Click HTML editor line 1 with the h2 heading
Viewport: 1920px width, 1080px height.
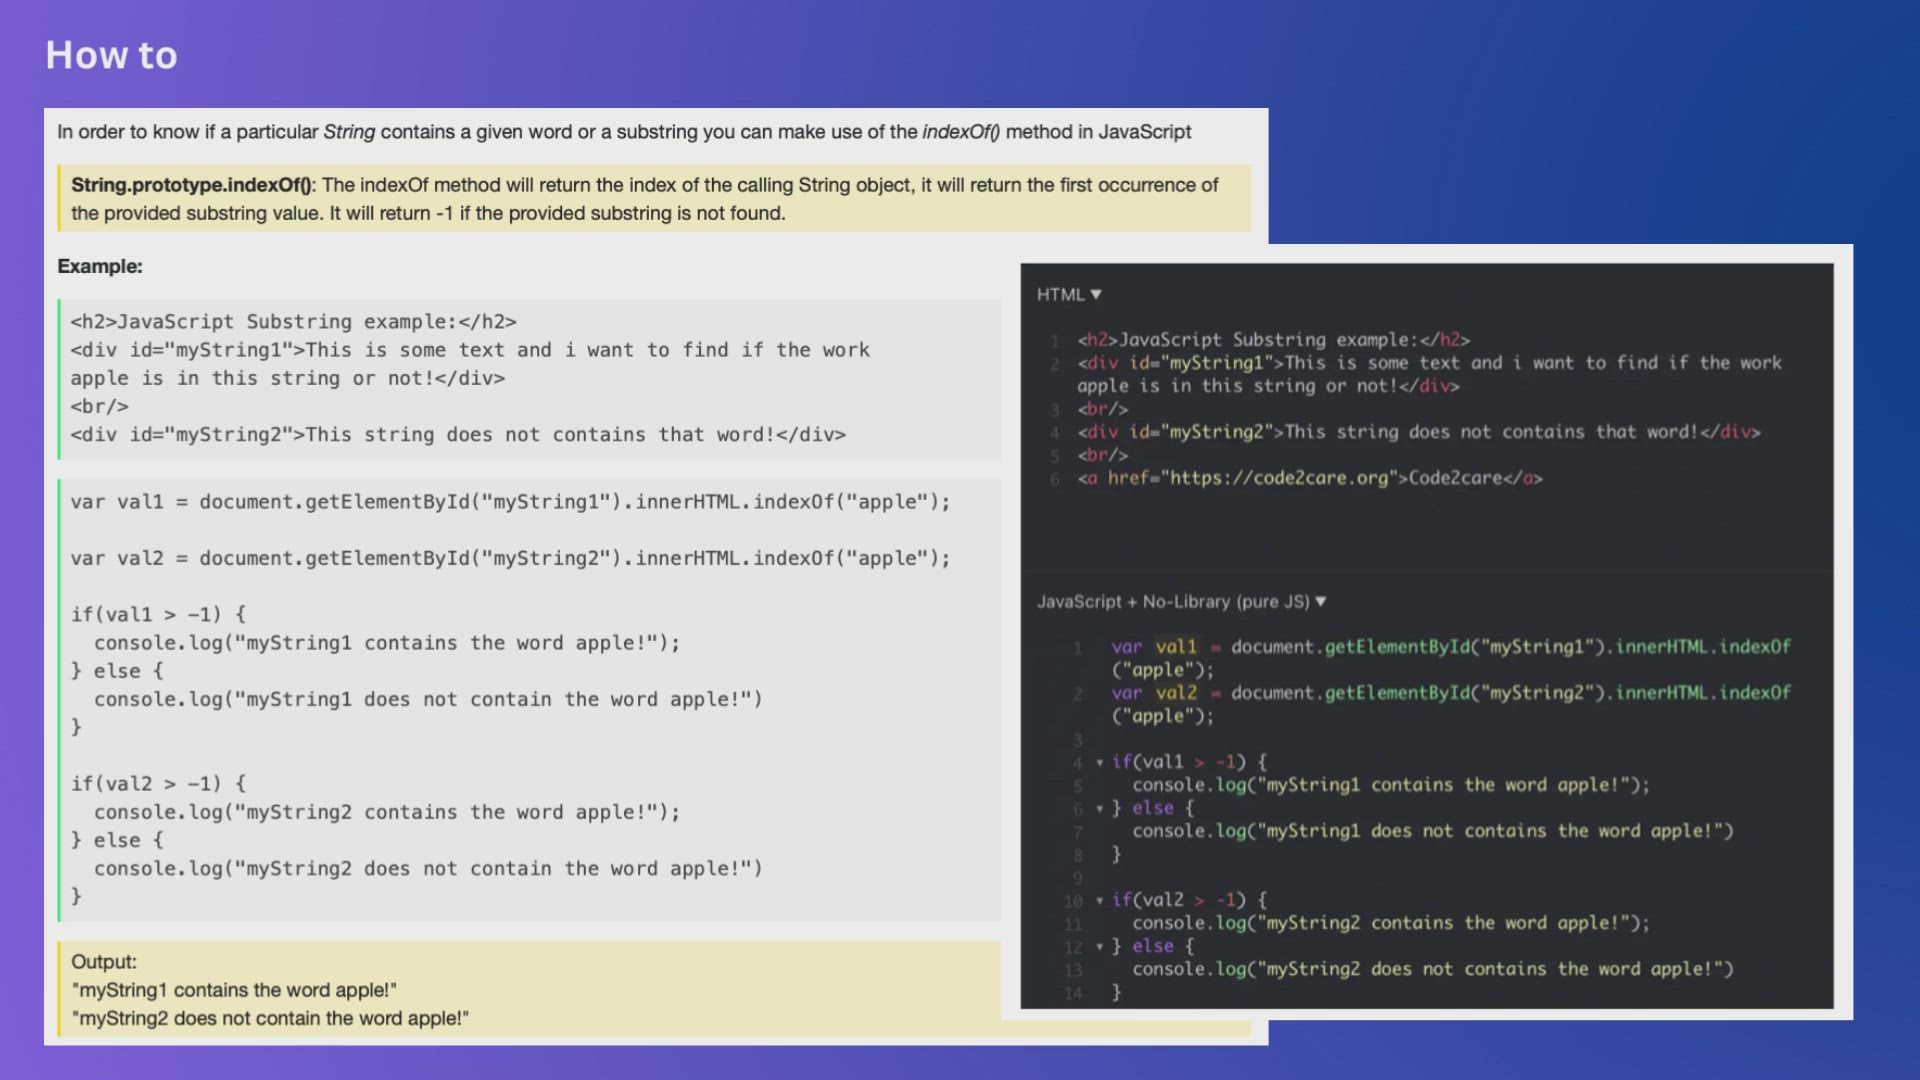pyautogui.click(x=1273, y=340)
